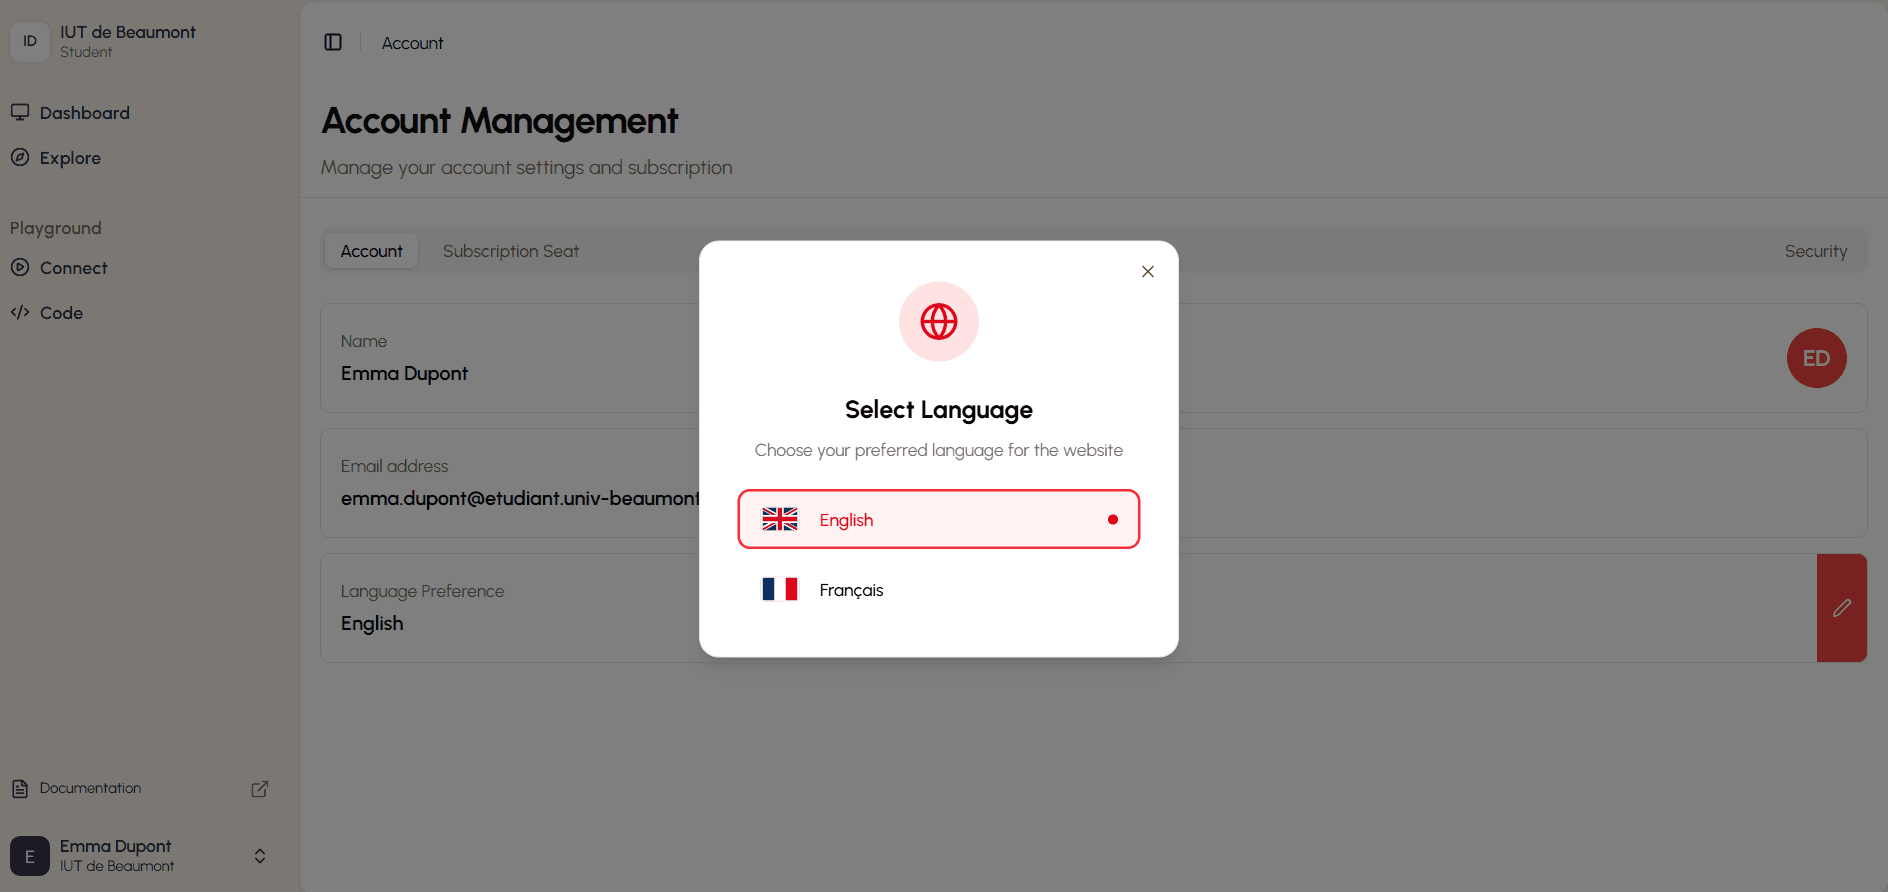The width and height of the screenshot is (1888, 892).
Task: Open the Documentation link
Action: coord(140,788)
